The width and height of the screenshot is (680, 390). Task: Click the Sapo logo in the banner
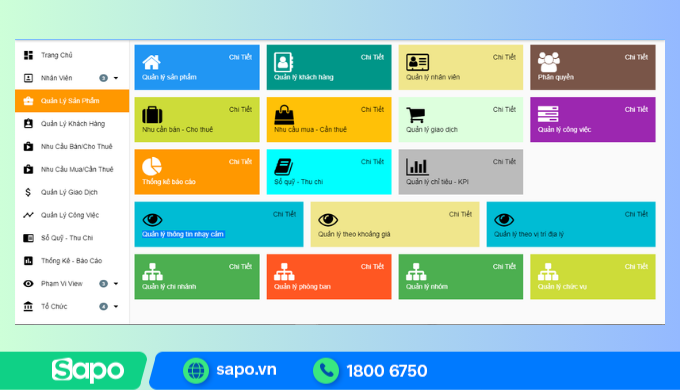pos(88,371)
